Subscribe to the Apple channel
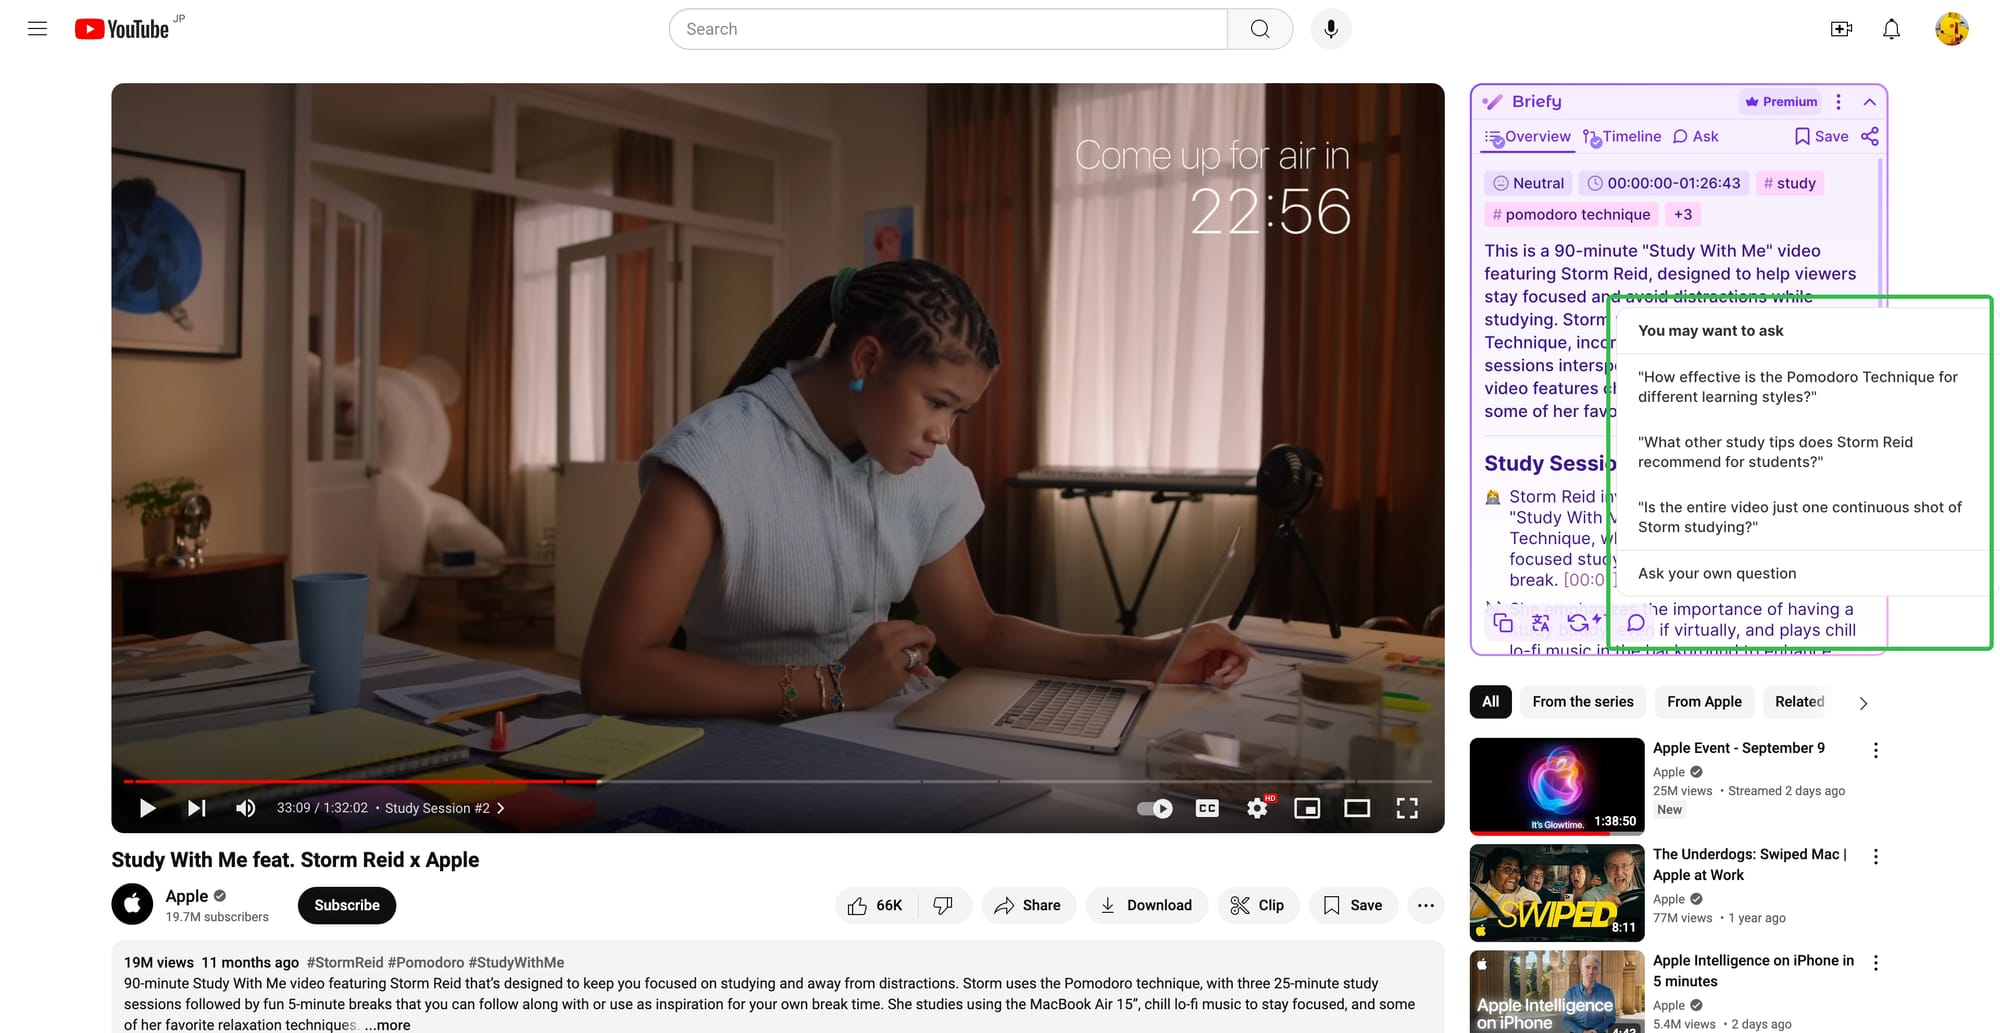 coord(347,905)
